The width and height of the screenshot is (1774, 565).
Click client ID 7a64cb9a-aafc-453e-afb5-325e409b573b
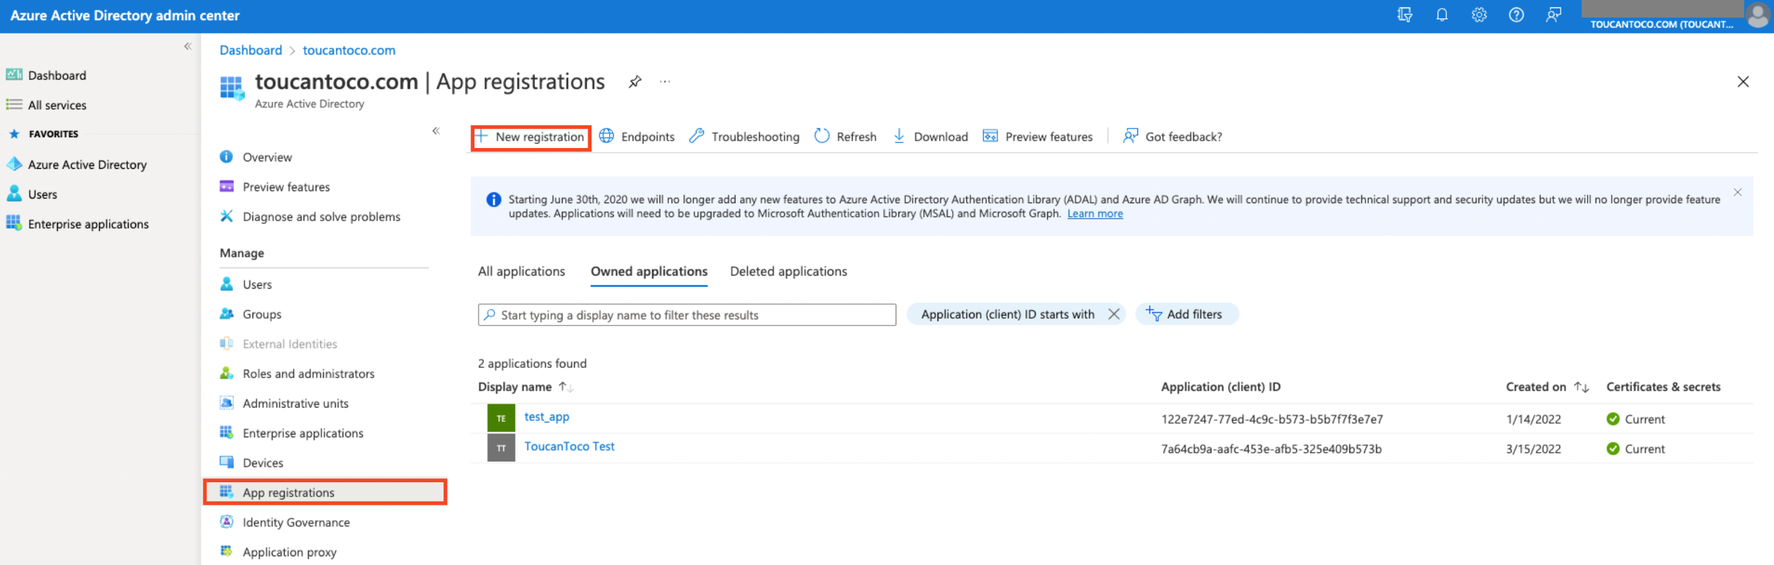pyautogui.click(x=1271, y=449)
